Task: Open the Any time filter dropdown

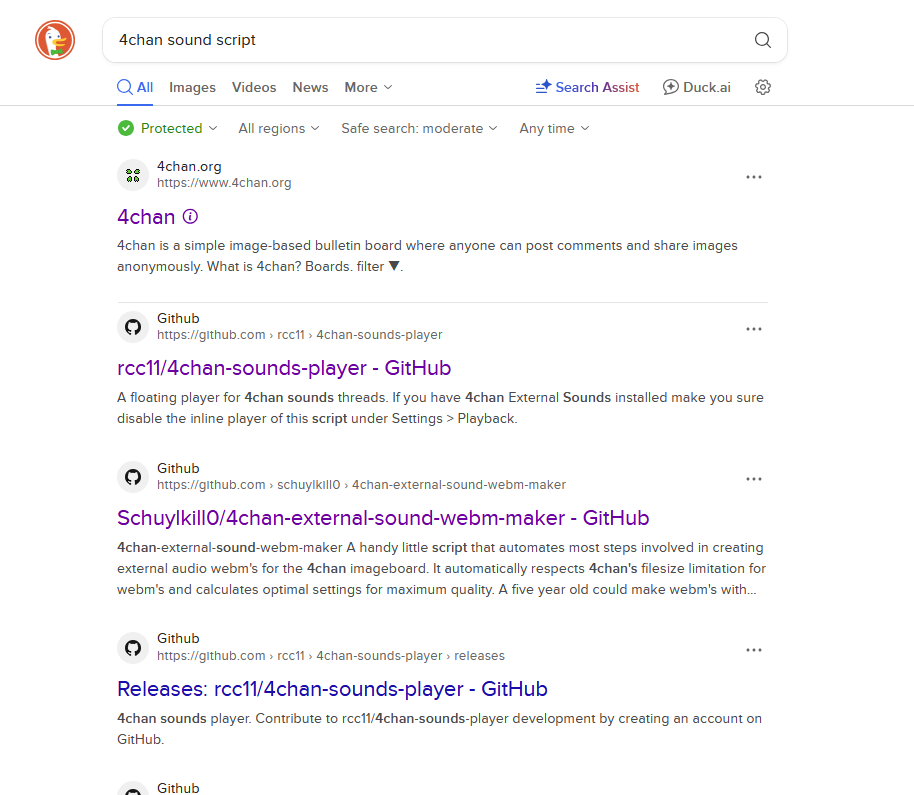Action: (554, 128)
